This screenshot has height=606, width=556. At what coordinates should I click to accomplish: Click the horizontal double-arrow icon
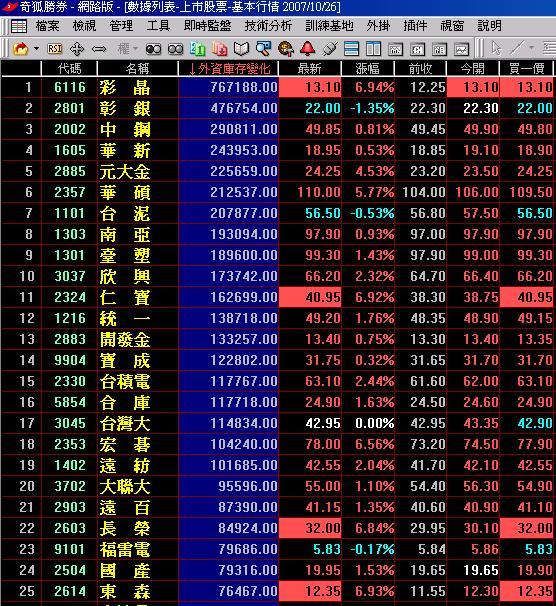click(x=99, y=49)
